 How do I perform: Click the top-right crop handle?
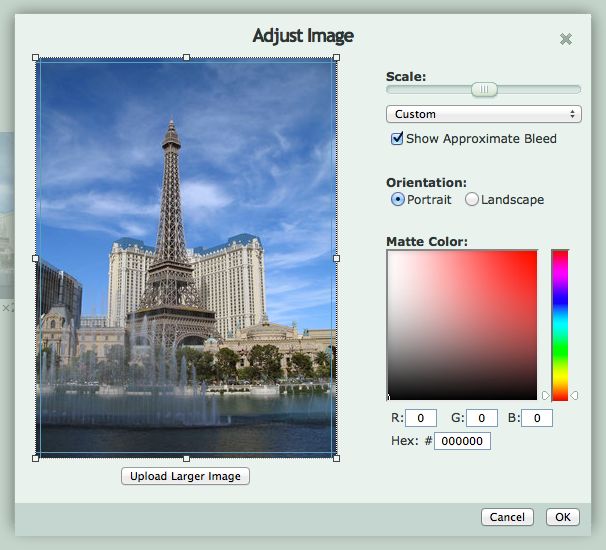coord(337,58)
